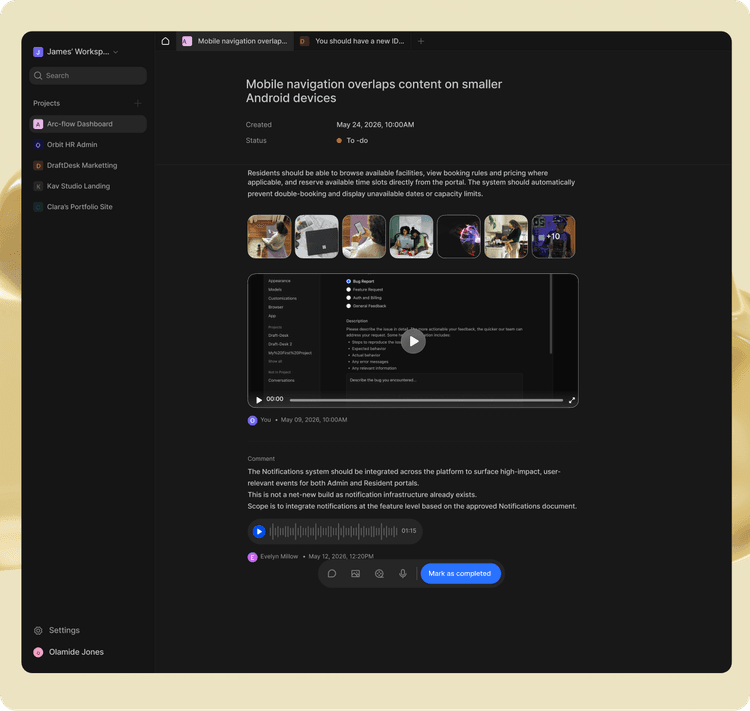The image size is (750, 711).
Task: Click Clara's Portfolio Site project icon
Action: [x=38, y=207]
